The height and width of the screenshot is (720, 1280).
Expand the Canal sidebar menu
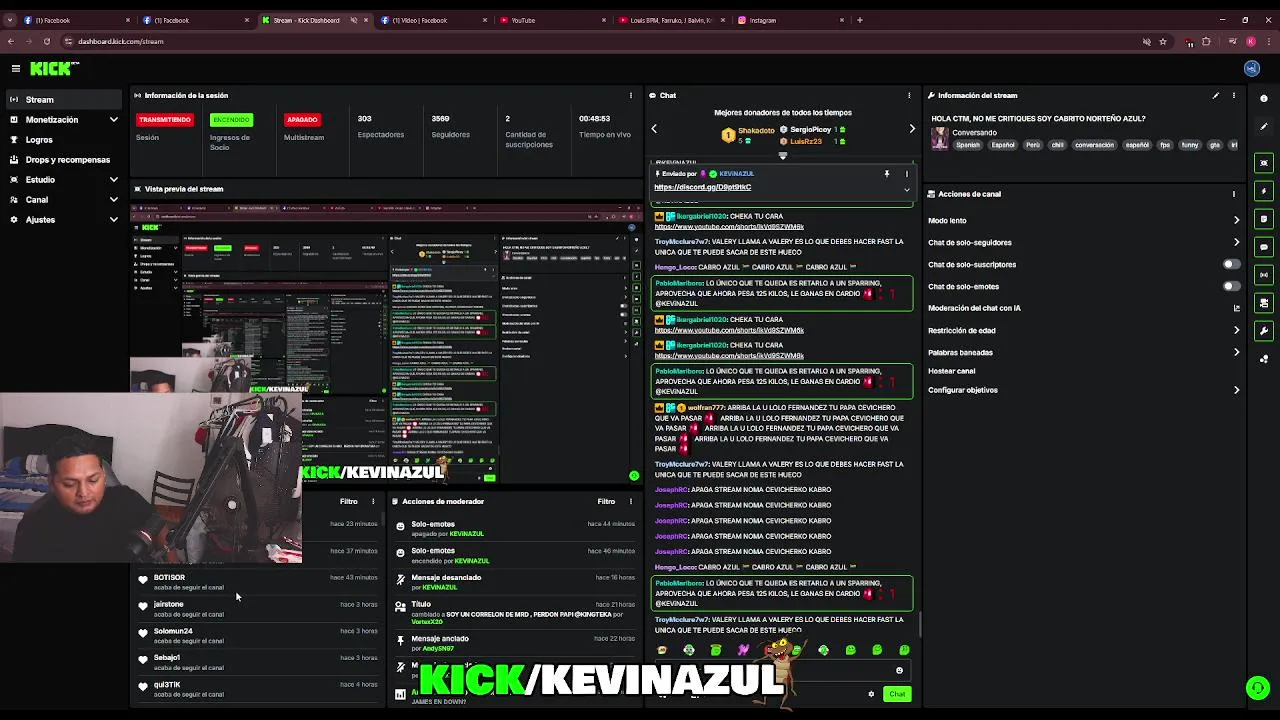coord(63,199)
